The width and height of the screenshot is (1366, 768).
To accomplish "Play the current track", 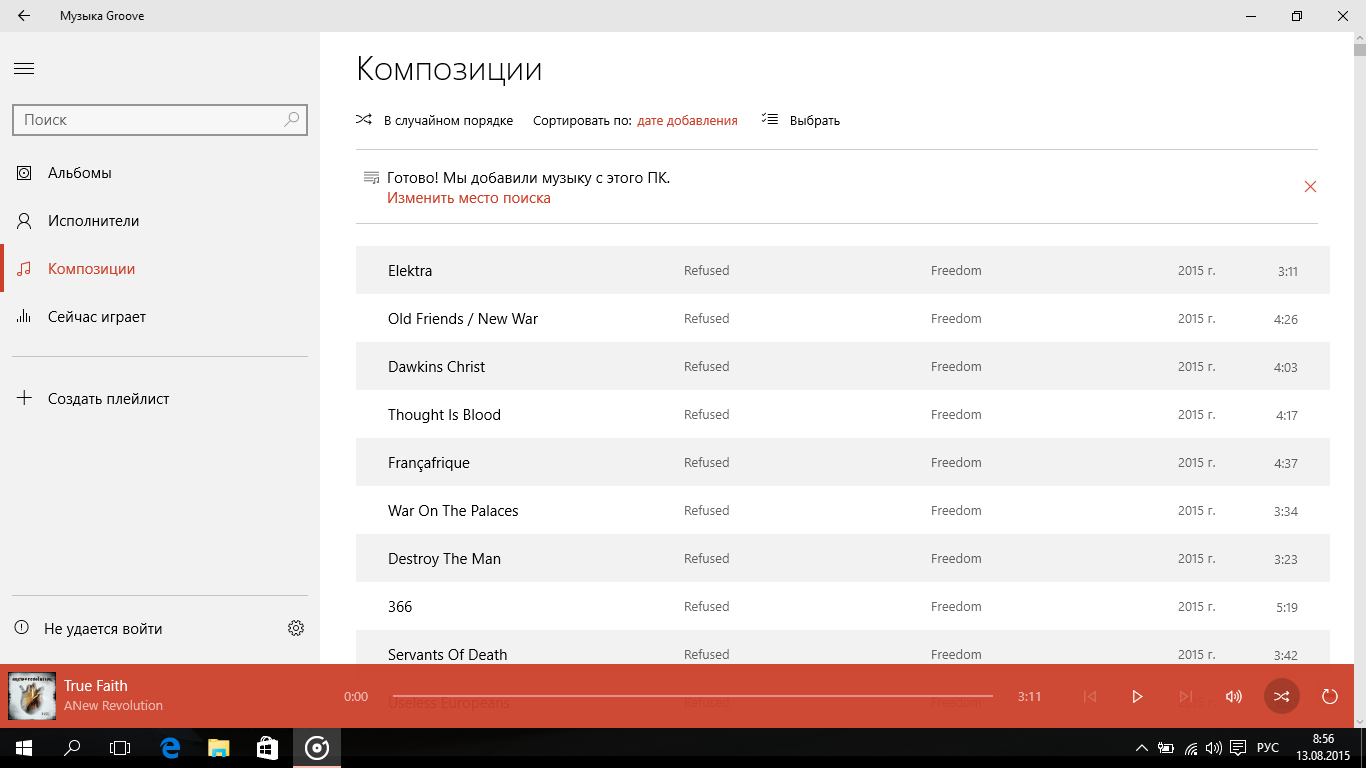I will click(x=1137, y=696).
